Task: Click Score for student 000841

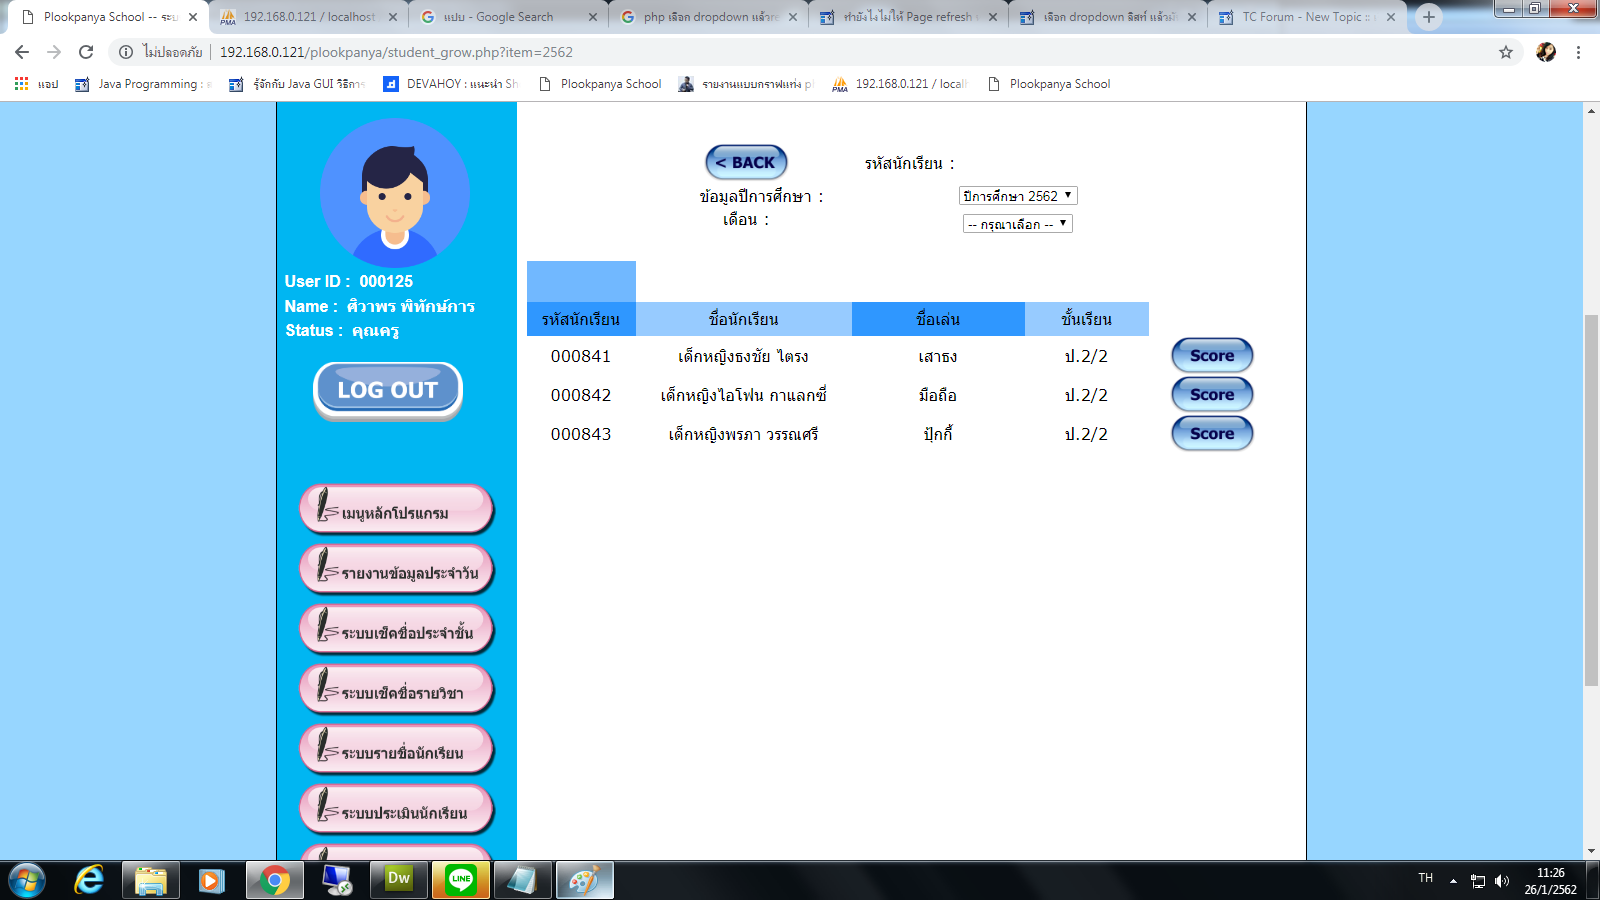Action: click(1212, 355)
